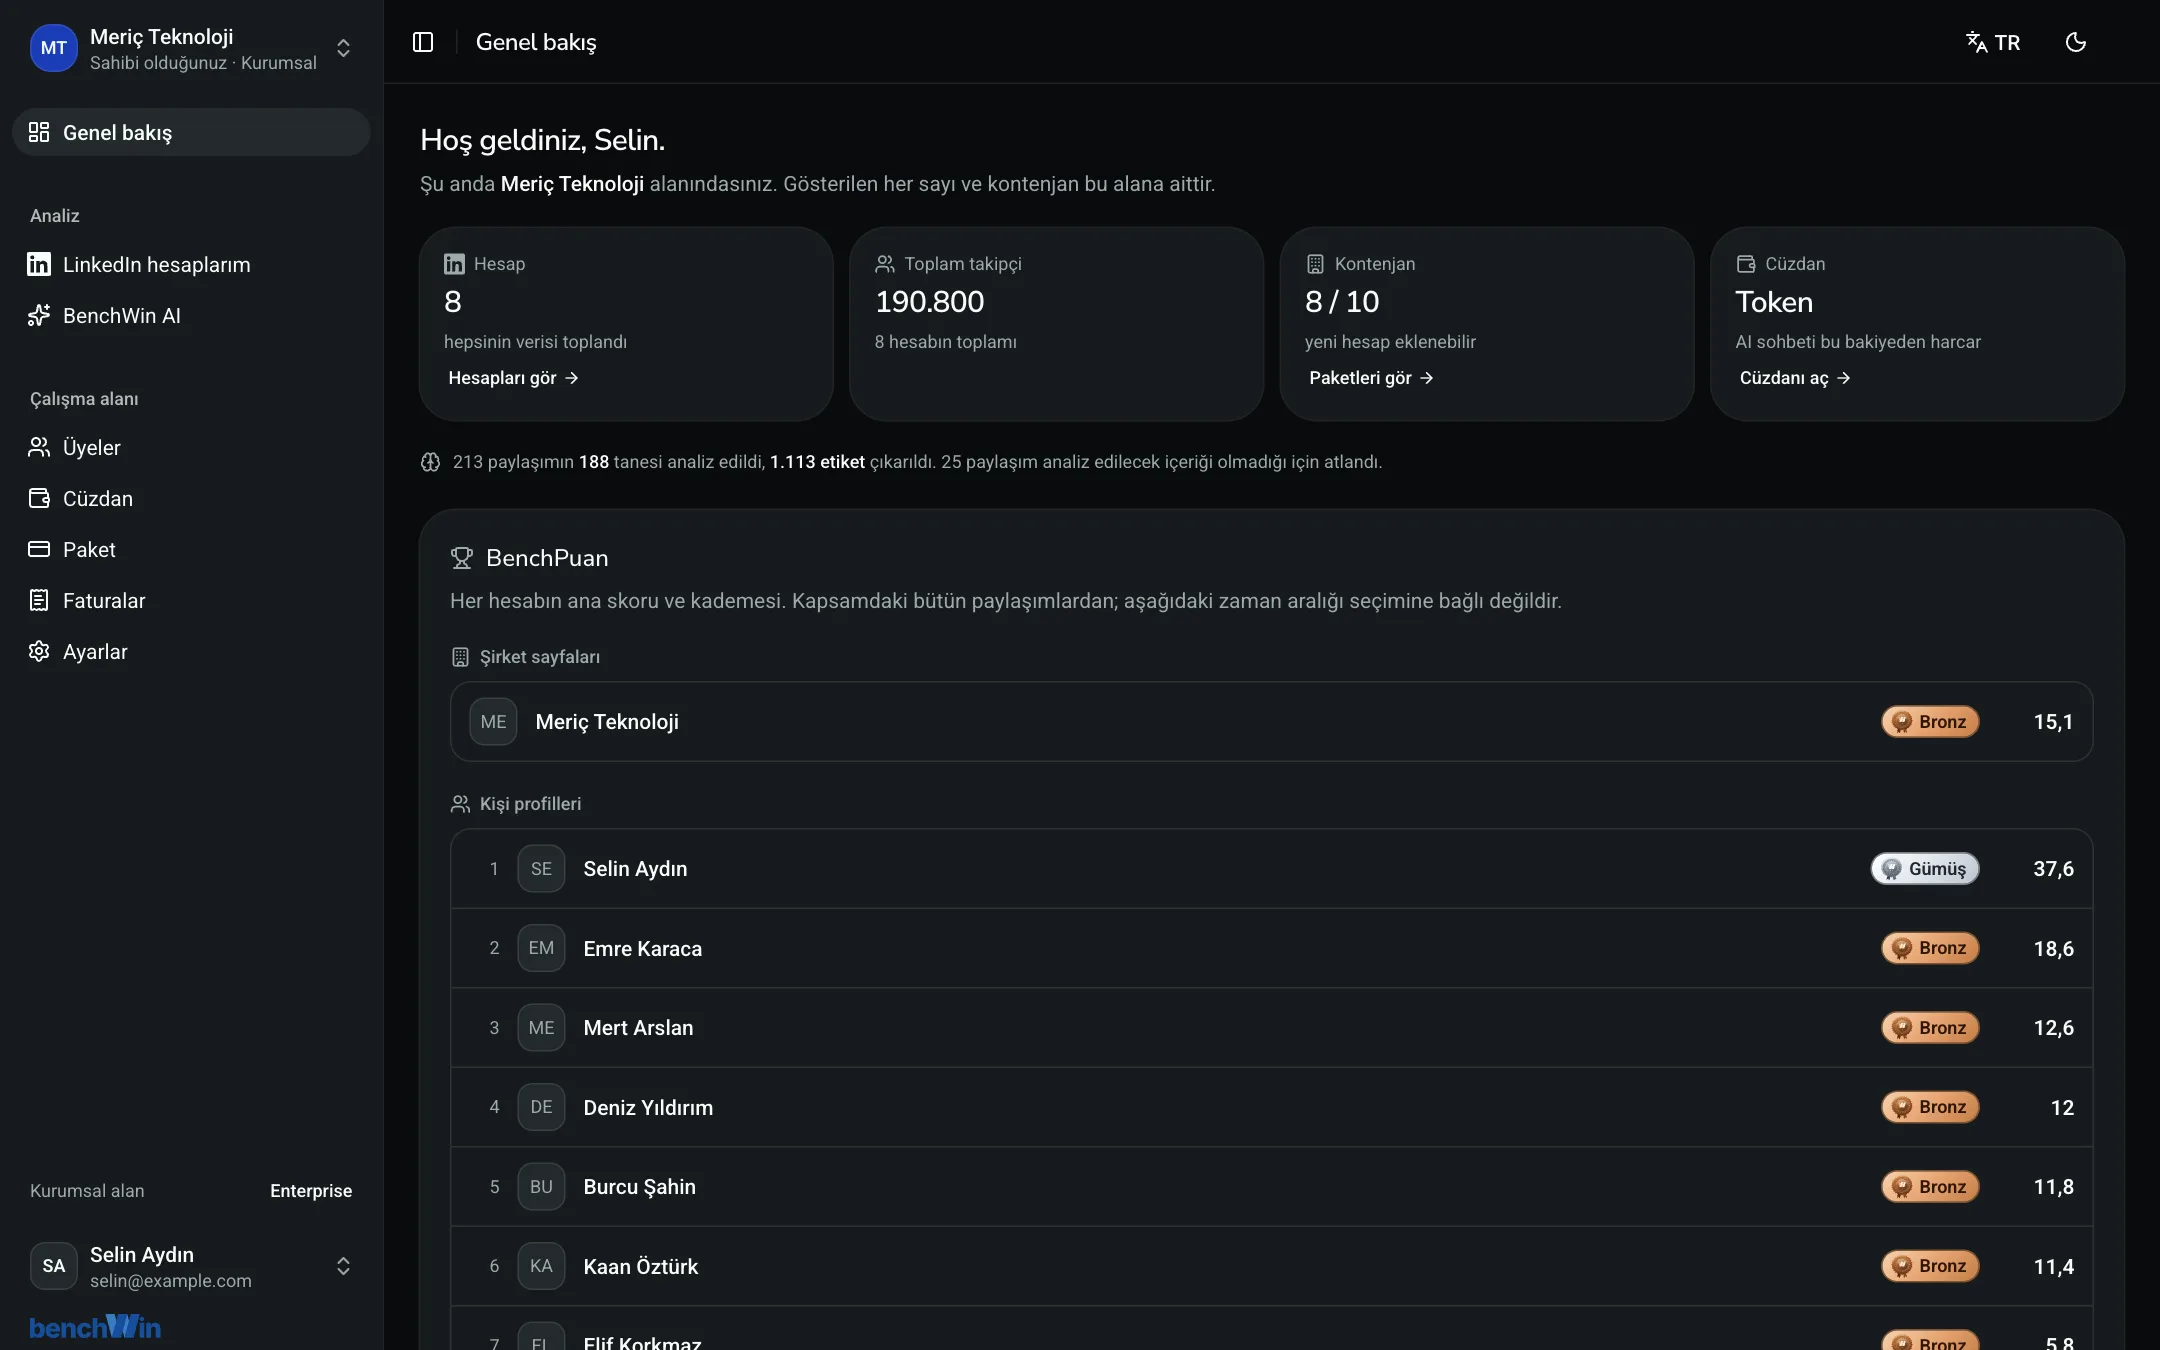Viewport: 2160px width, 1350px height.
Task: Select Deniz Yıldırım profile row
Action: tap(1271, 1107)
